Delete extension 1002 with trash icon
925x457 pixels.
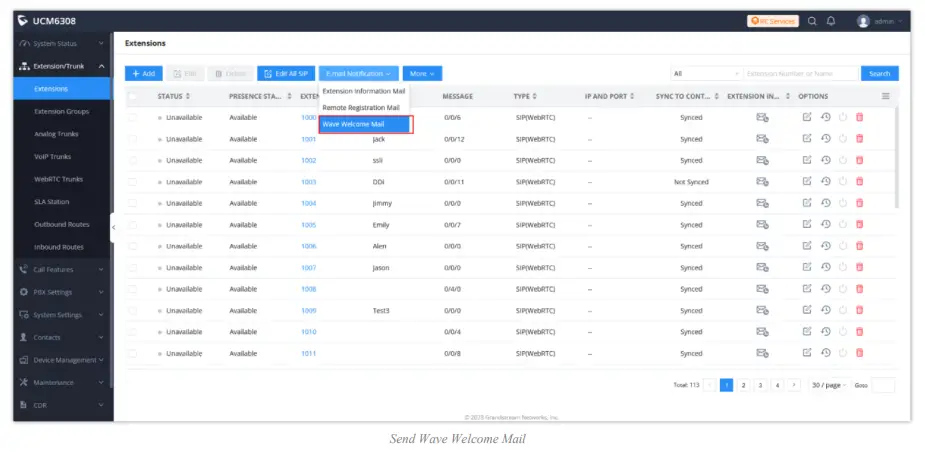860,160
